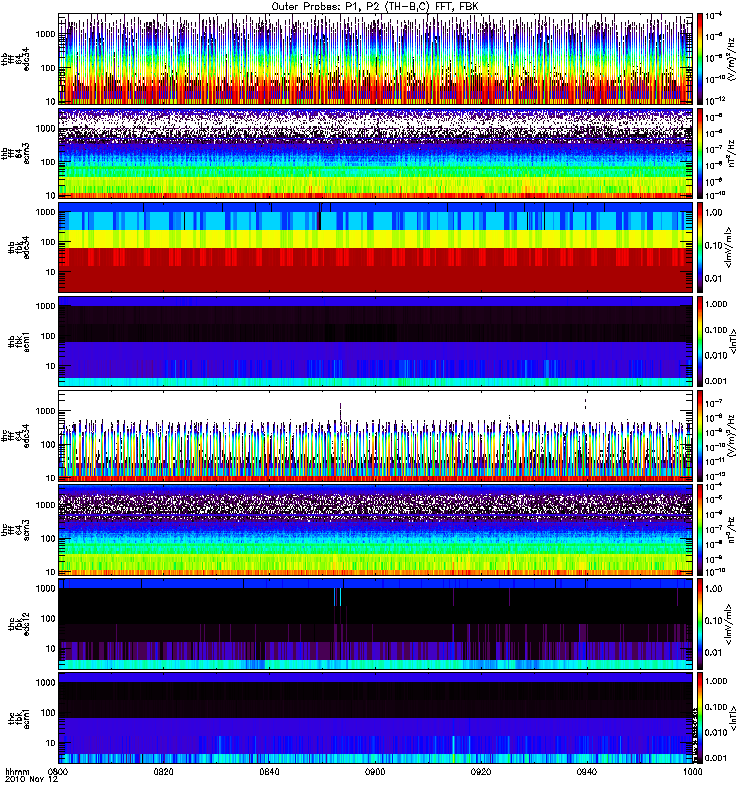Select the thc fbk scm1 filter bank panel
This screenshot has width=750, height=800.
(x=375, y=718)
